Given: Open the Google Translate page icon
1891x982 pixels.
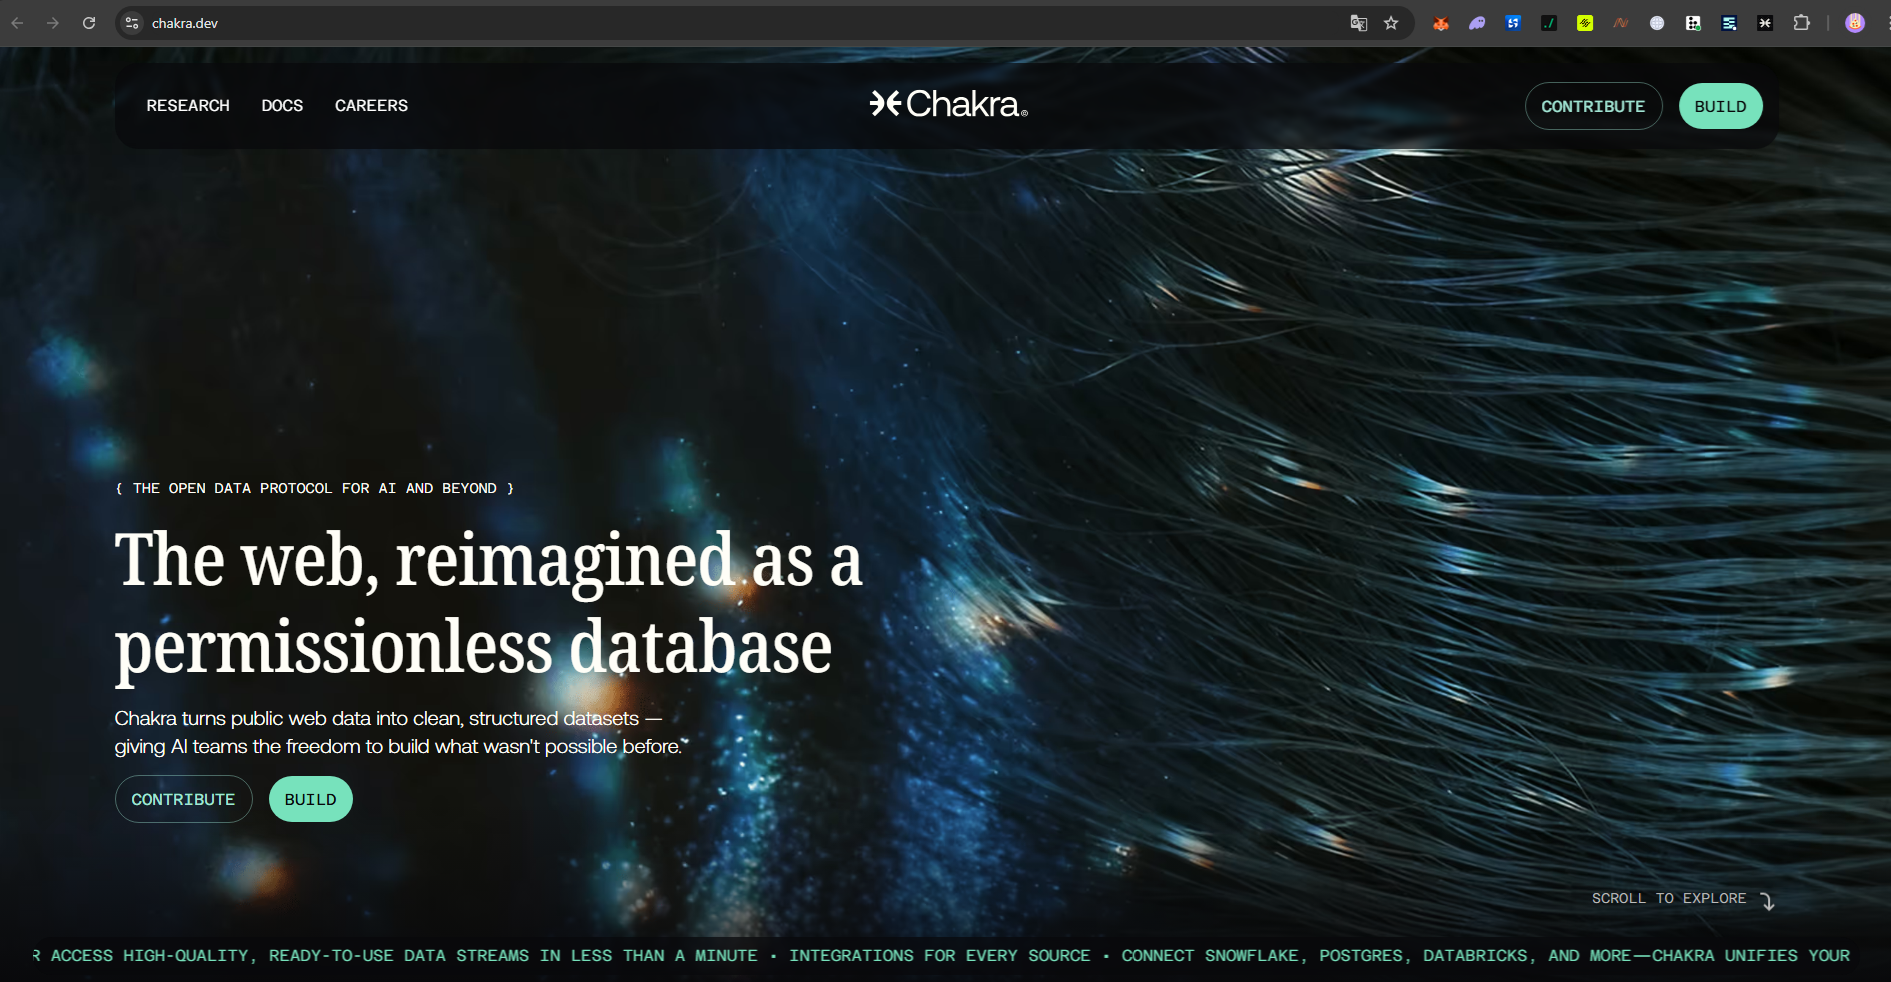Looking at the screenshot, I should pos(1358,23).
